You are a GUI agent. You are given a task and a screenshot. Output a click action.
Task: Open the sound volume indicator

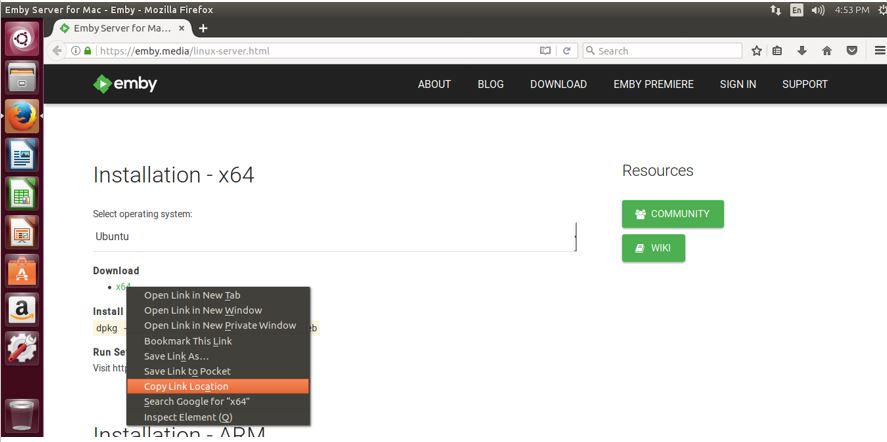(818, 10)
